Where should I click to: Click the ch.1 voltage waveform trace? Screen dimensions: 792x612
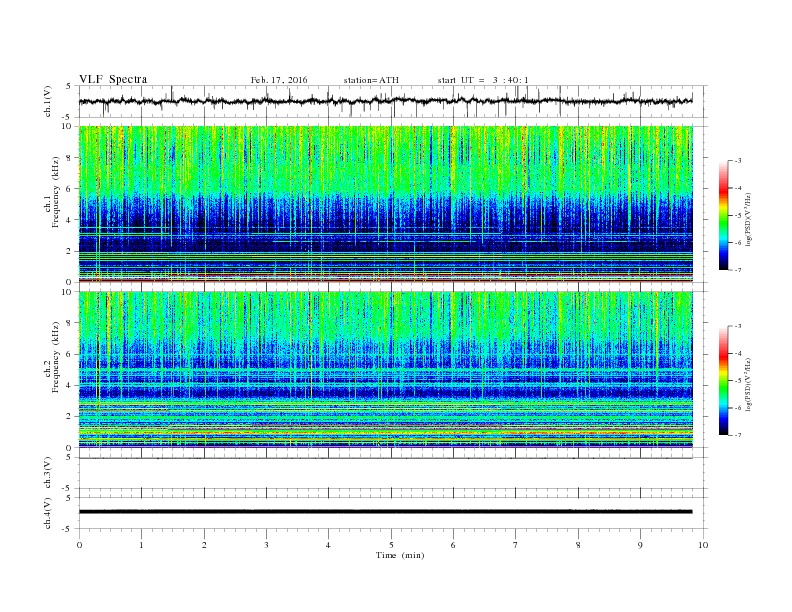point(385,101)
